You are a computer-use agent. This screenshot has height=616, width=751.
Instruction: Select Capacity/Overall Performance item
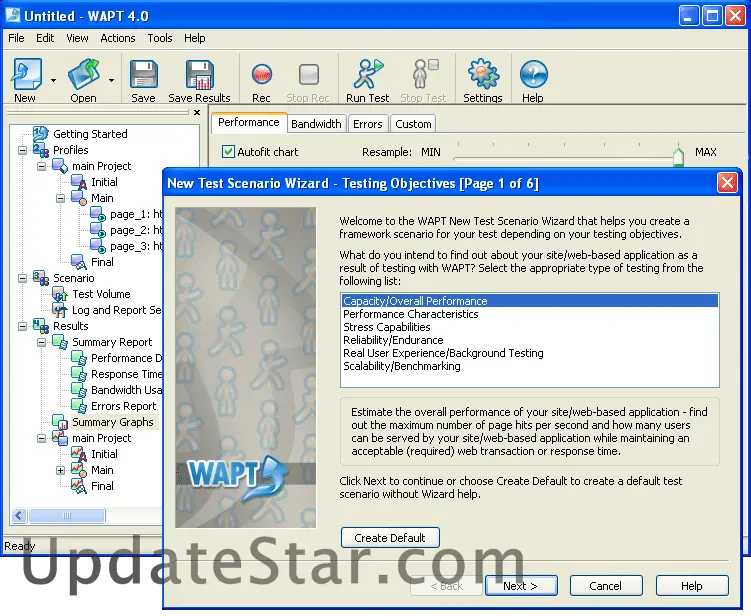click(530, 301)
